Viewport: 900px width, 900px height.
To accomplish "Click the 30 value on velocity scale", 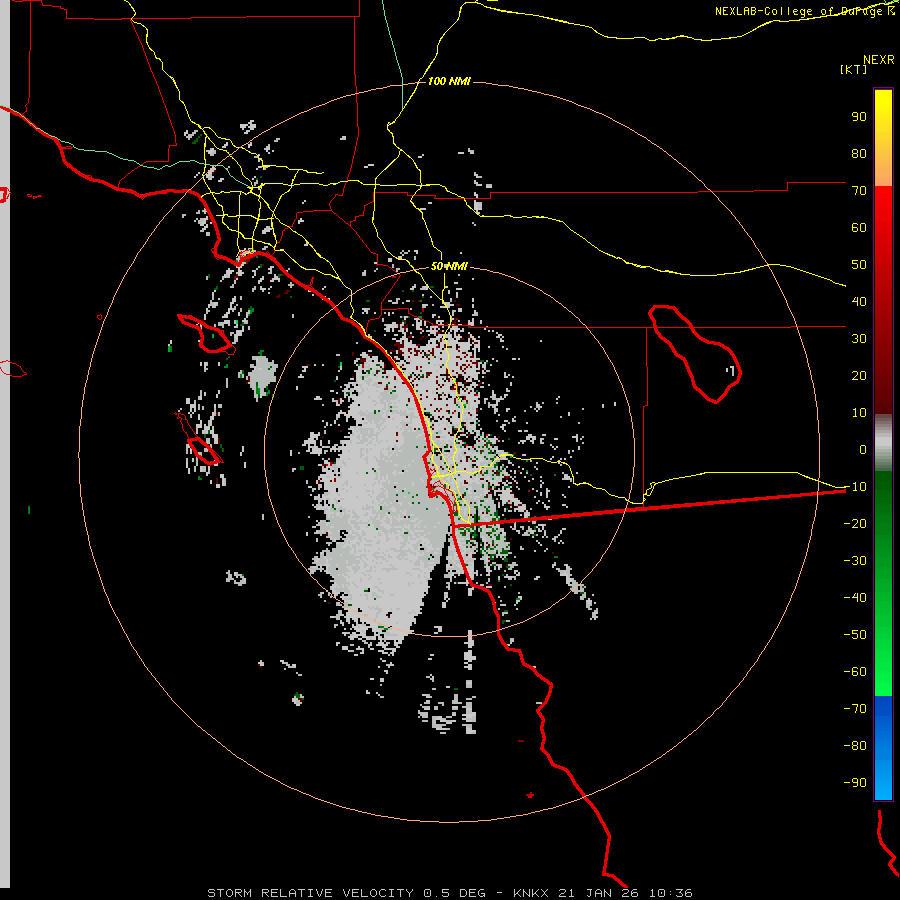I will [x=859, y=339].
